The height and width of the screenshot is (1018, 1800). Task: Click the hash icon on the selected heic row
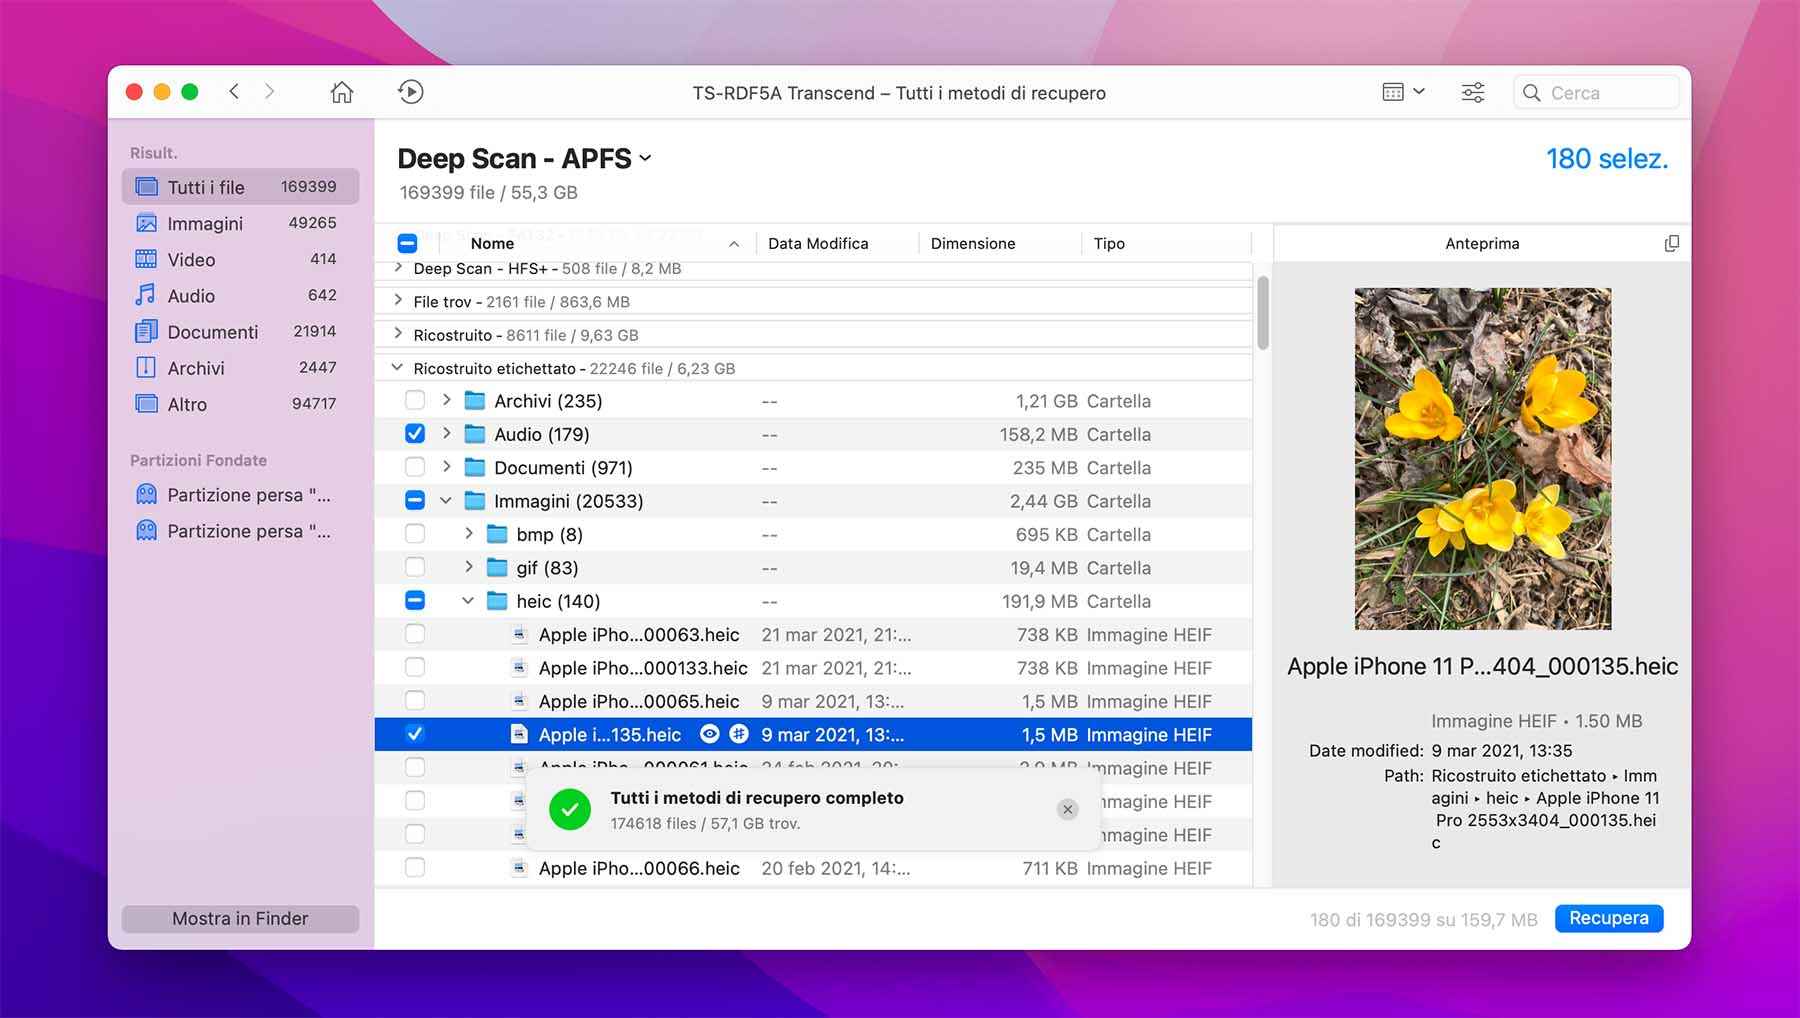tap(739, 734)
